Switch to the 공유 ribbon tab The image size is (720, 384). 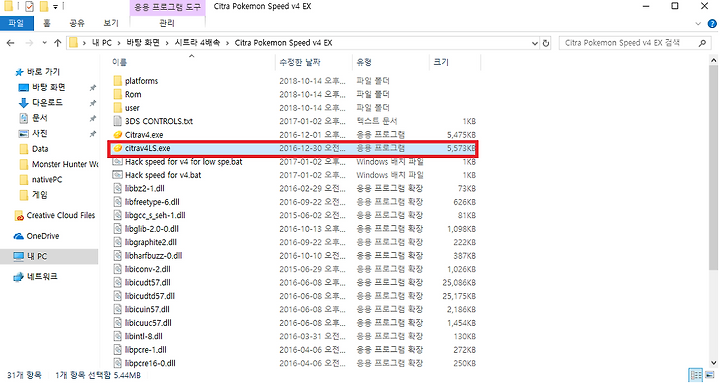pyautogui.click(x=77, y=23)
